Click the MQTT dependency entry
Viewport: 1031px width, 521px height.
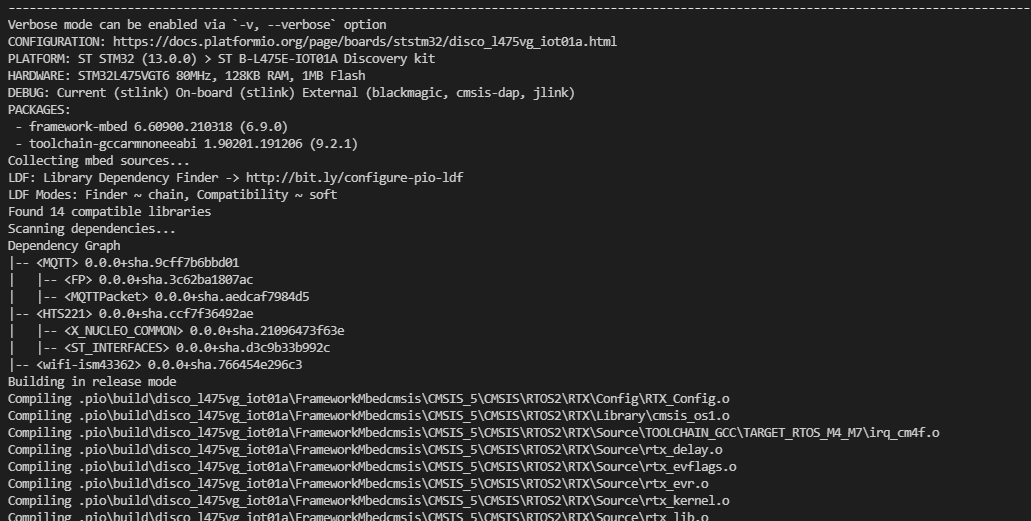tap(137, 262)
